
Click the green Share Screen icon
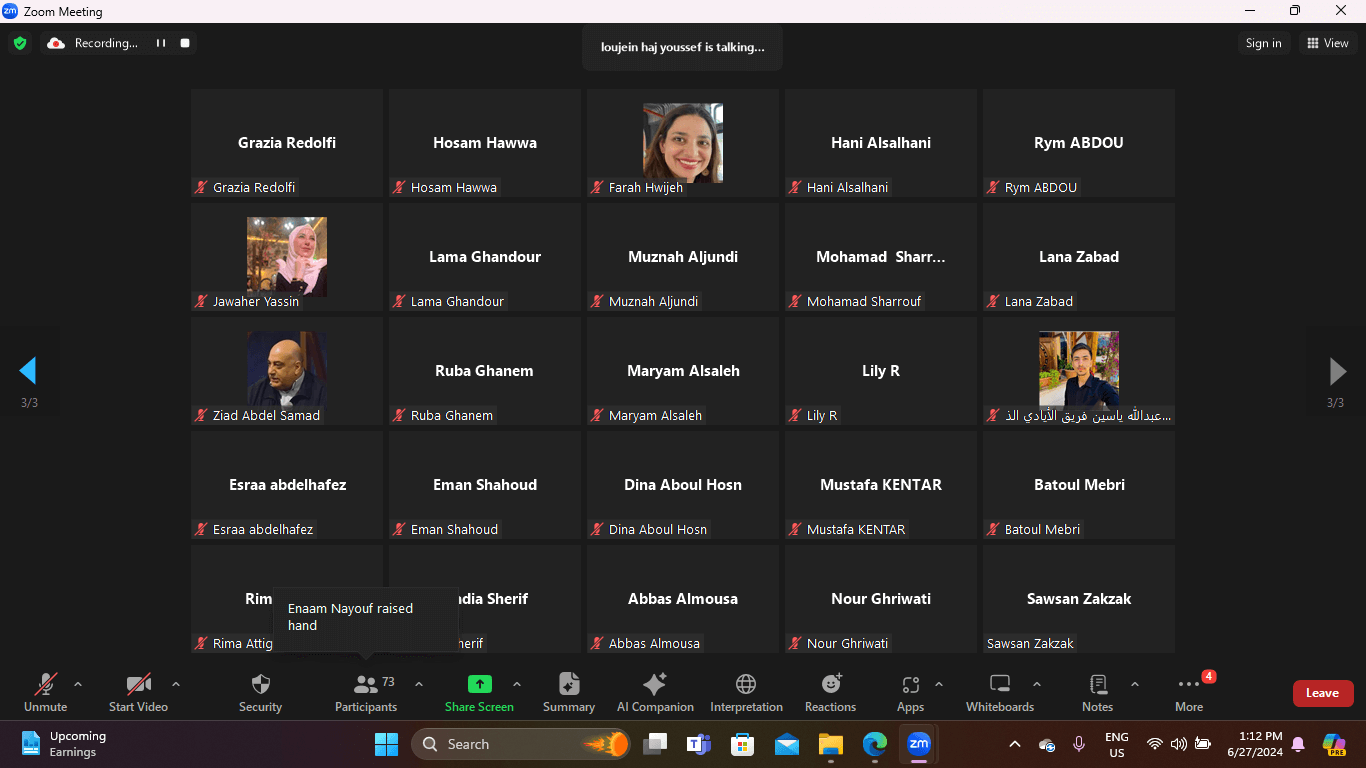tap(479, 685)
